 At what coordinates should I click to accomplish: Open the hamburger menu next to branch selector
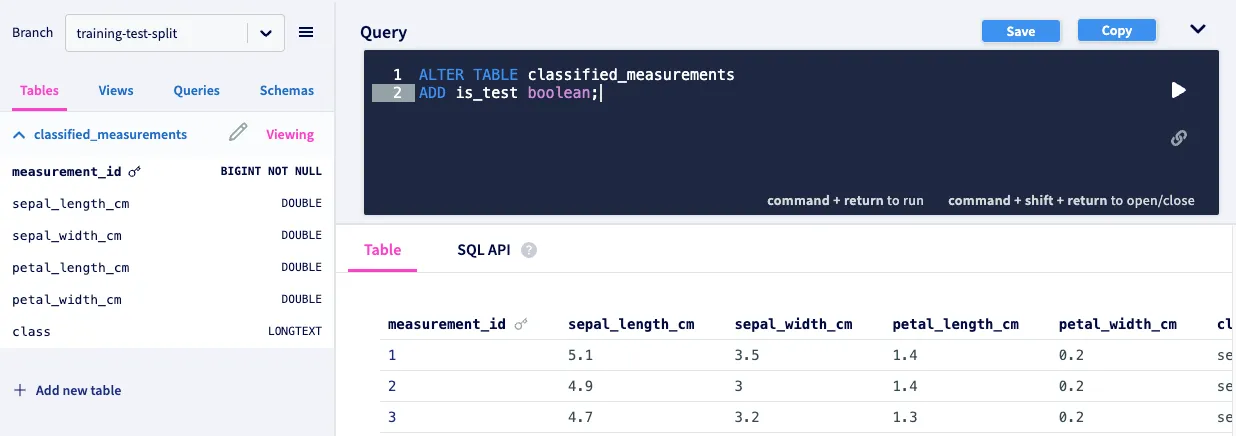tap(306, 33)
